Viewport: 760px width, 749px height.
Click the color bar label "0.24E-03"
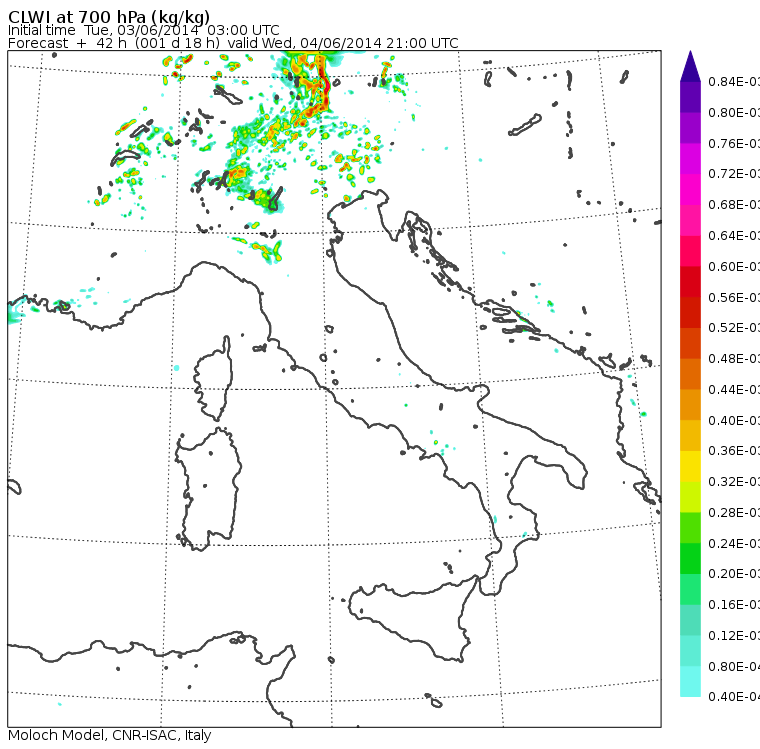tap(734, 543)
